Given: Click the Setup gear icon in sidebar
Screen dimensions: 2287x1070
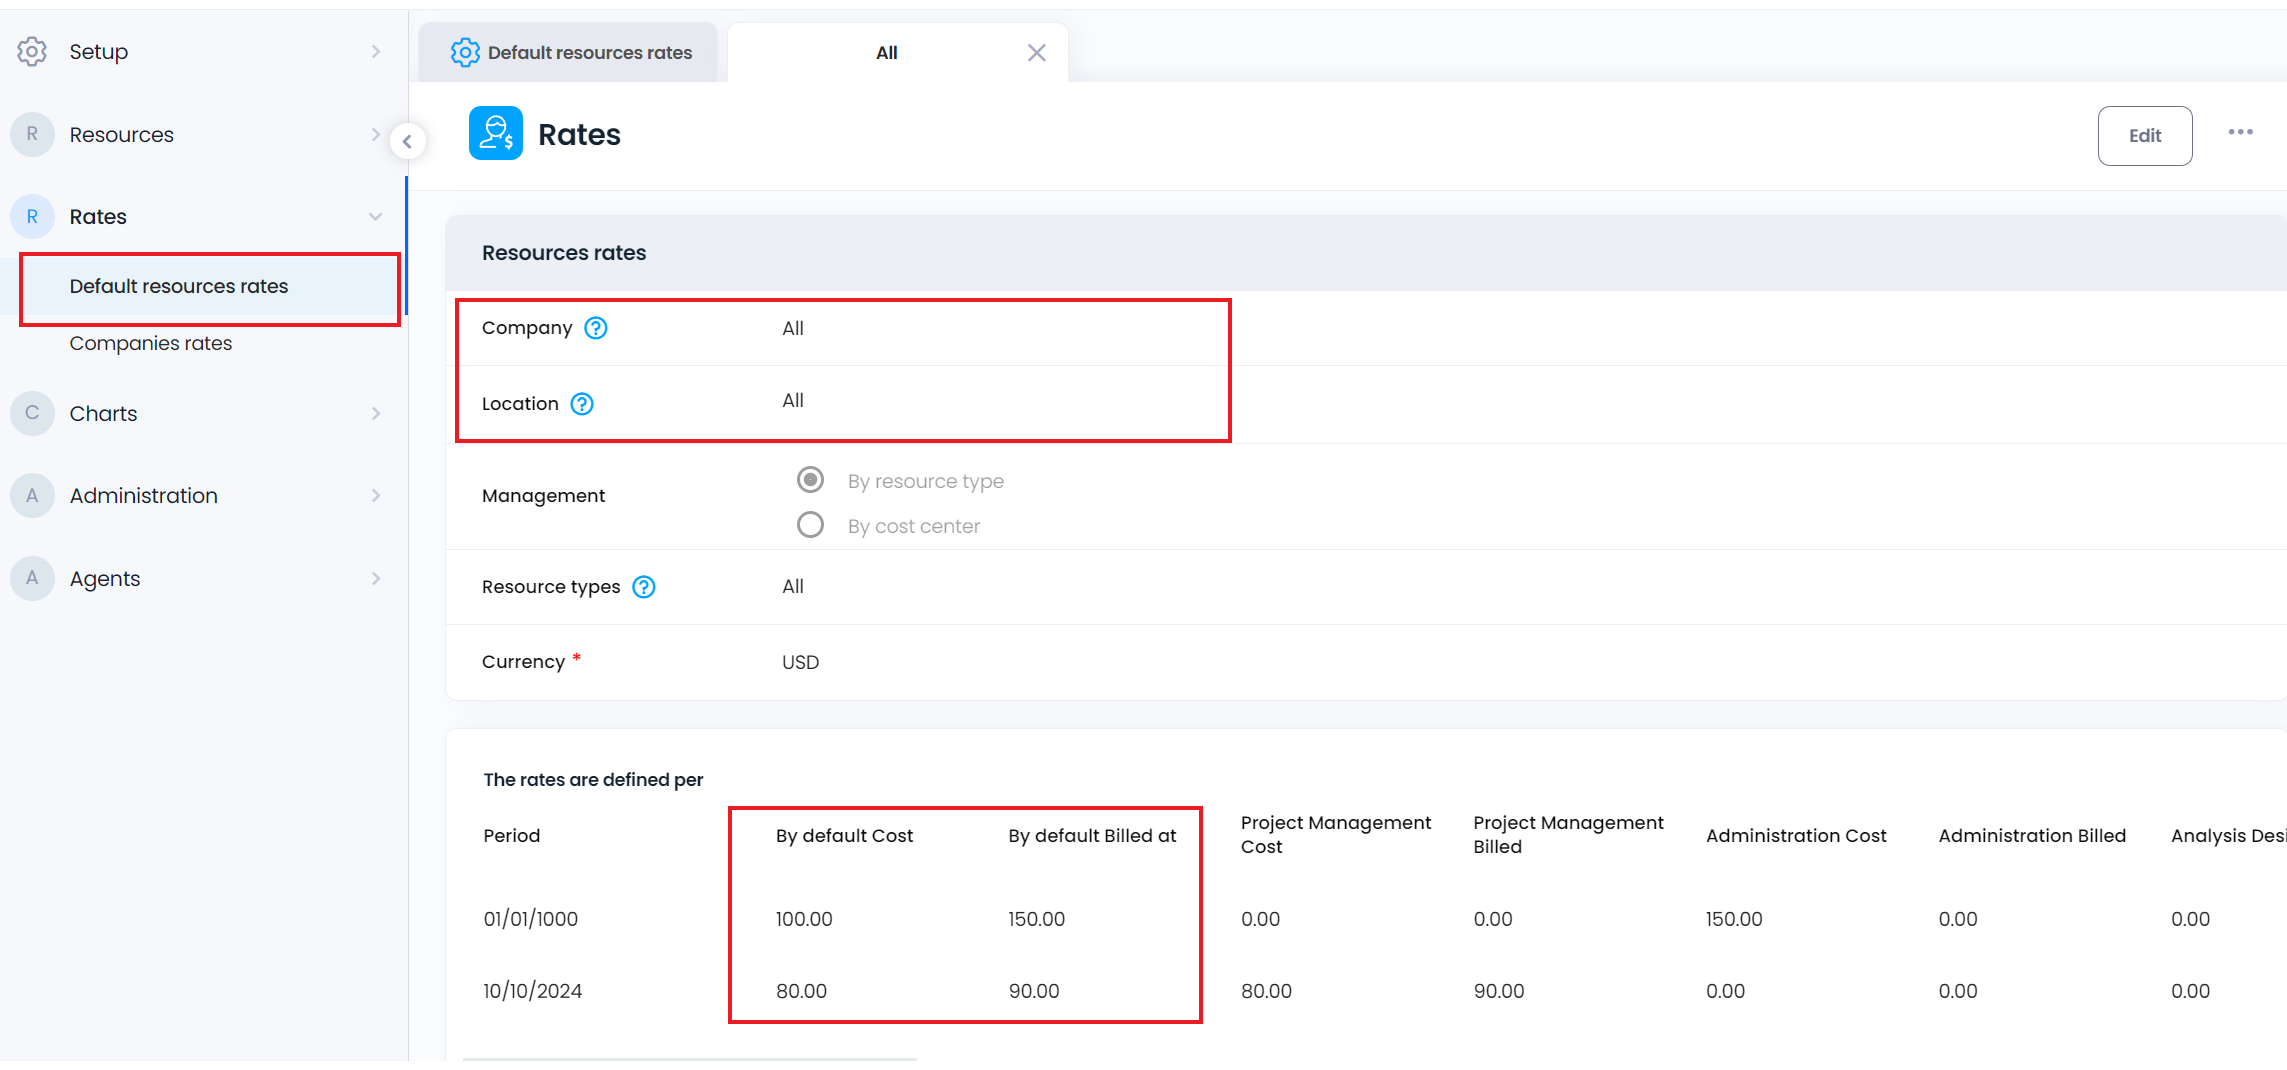Looking at the screenshot, I should pos(32,51).
